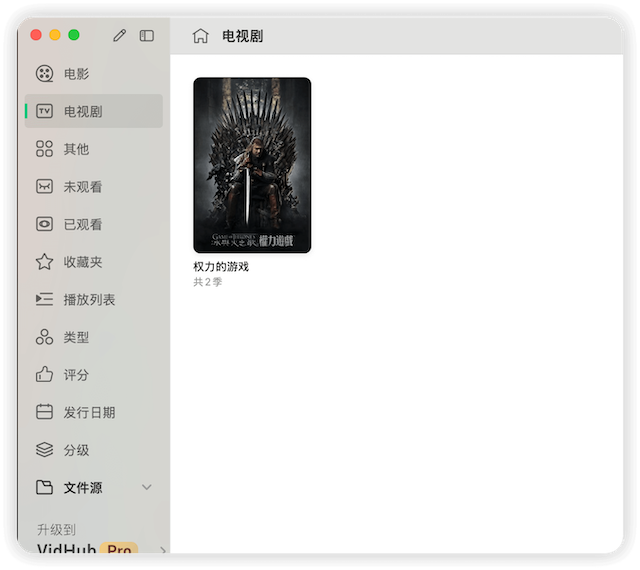Viewport: 640px width, 570px height.
Task: Expand upgrade arrow beside VidHub Pro
Action: [162, 549]
